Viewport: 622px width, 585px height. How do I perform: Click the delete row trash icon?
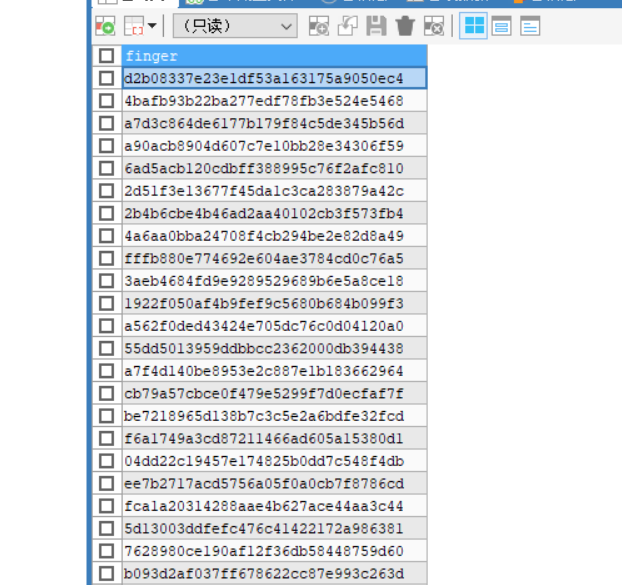coord(405,26)
